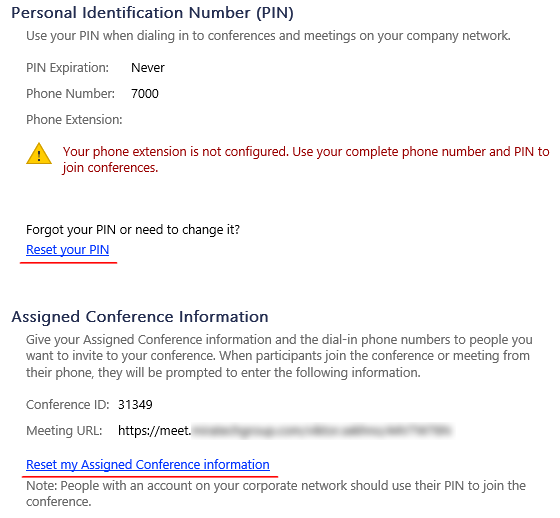Click the Meeting URL label
Viewport: 560px width, 518px height.
coord(64,431)
